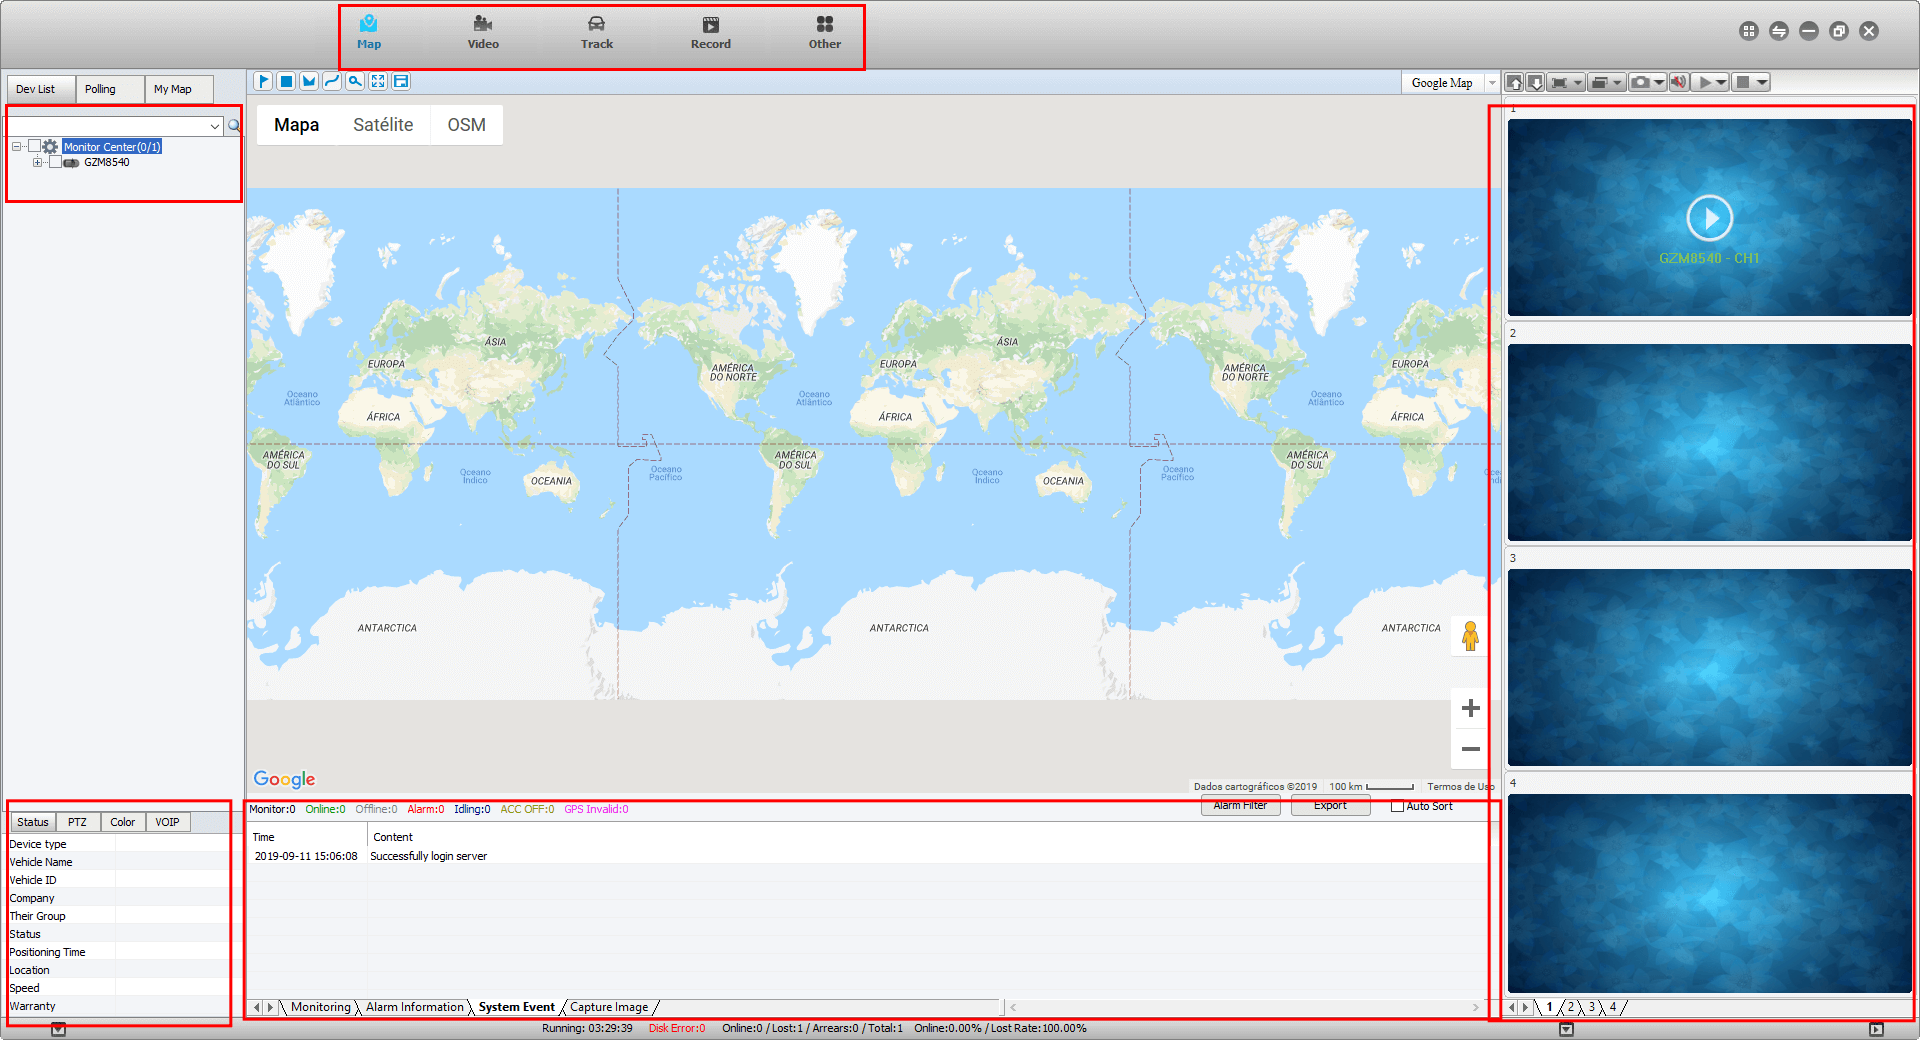Click the muted speaker icon in video toolbar
This screenshot has height=1040, width=1920.
click(1678, 82)
